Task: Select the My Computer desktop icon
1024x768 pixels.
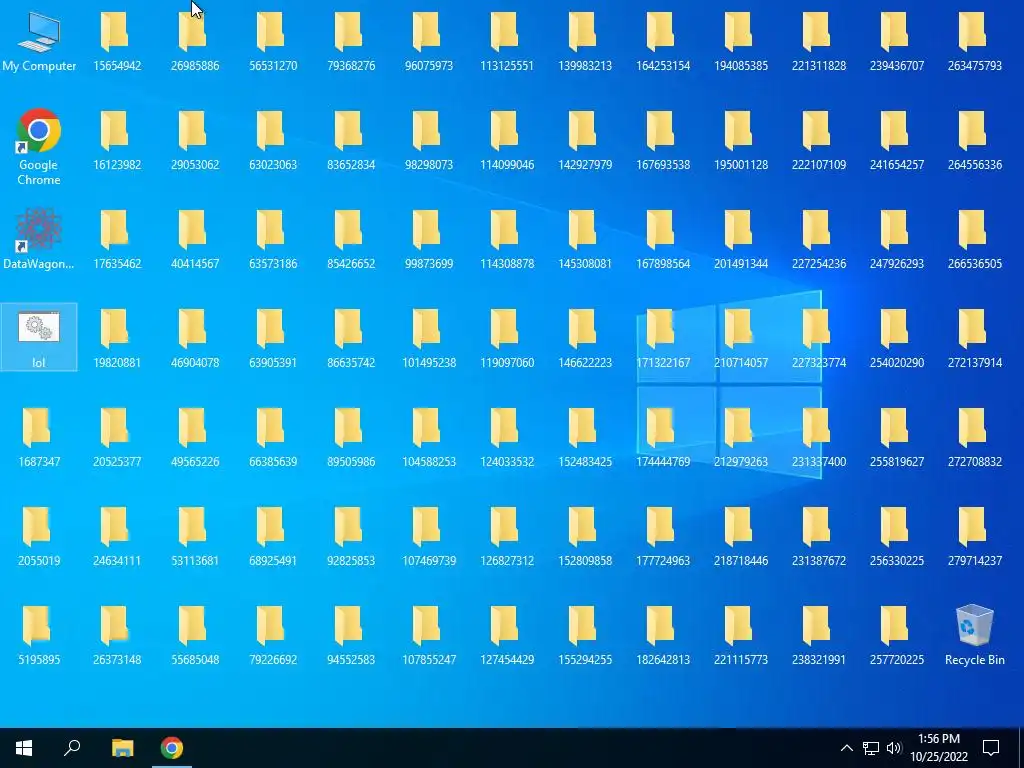Action: 39,40
